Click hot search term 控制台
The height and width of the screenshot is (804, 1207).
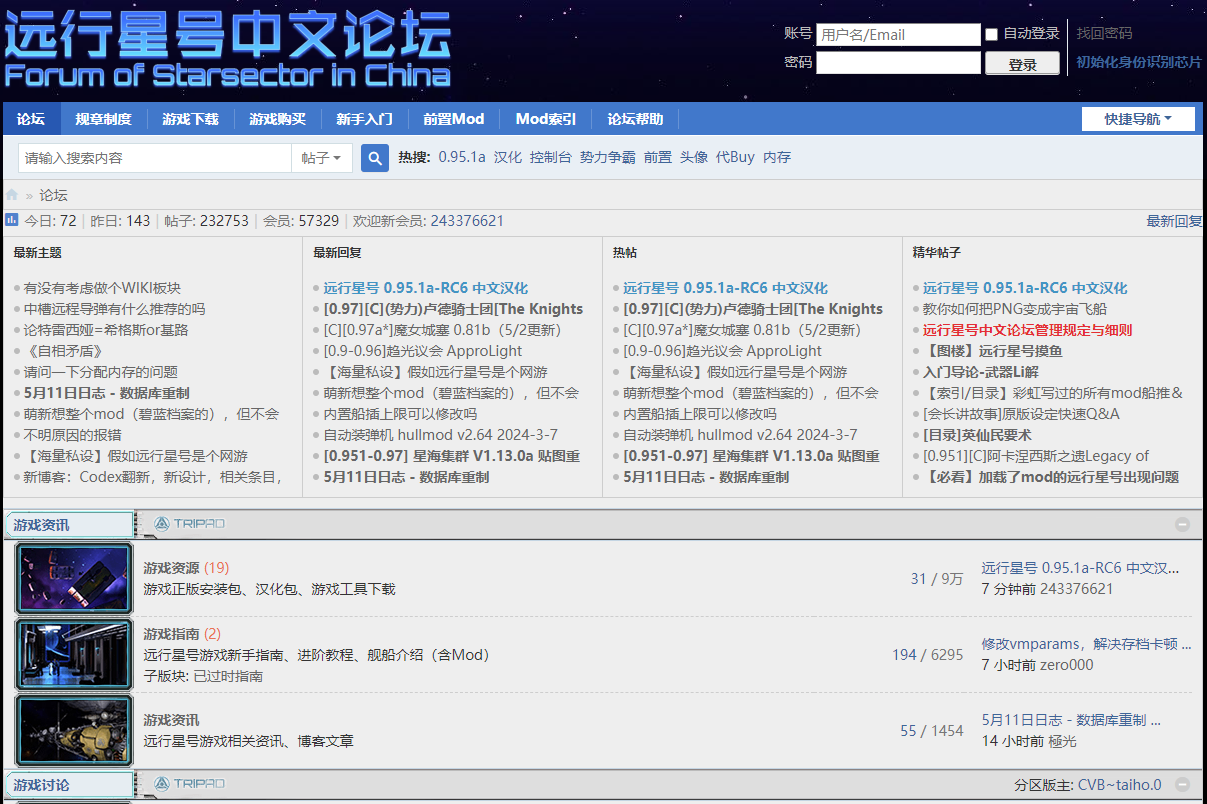tap(551, 157)
